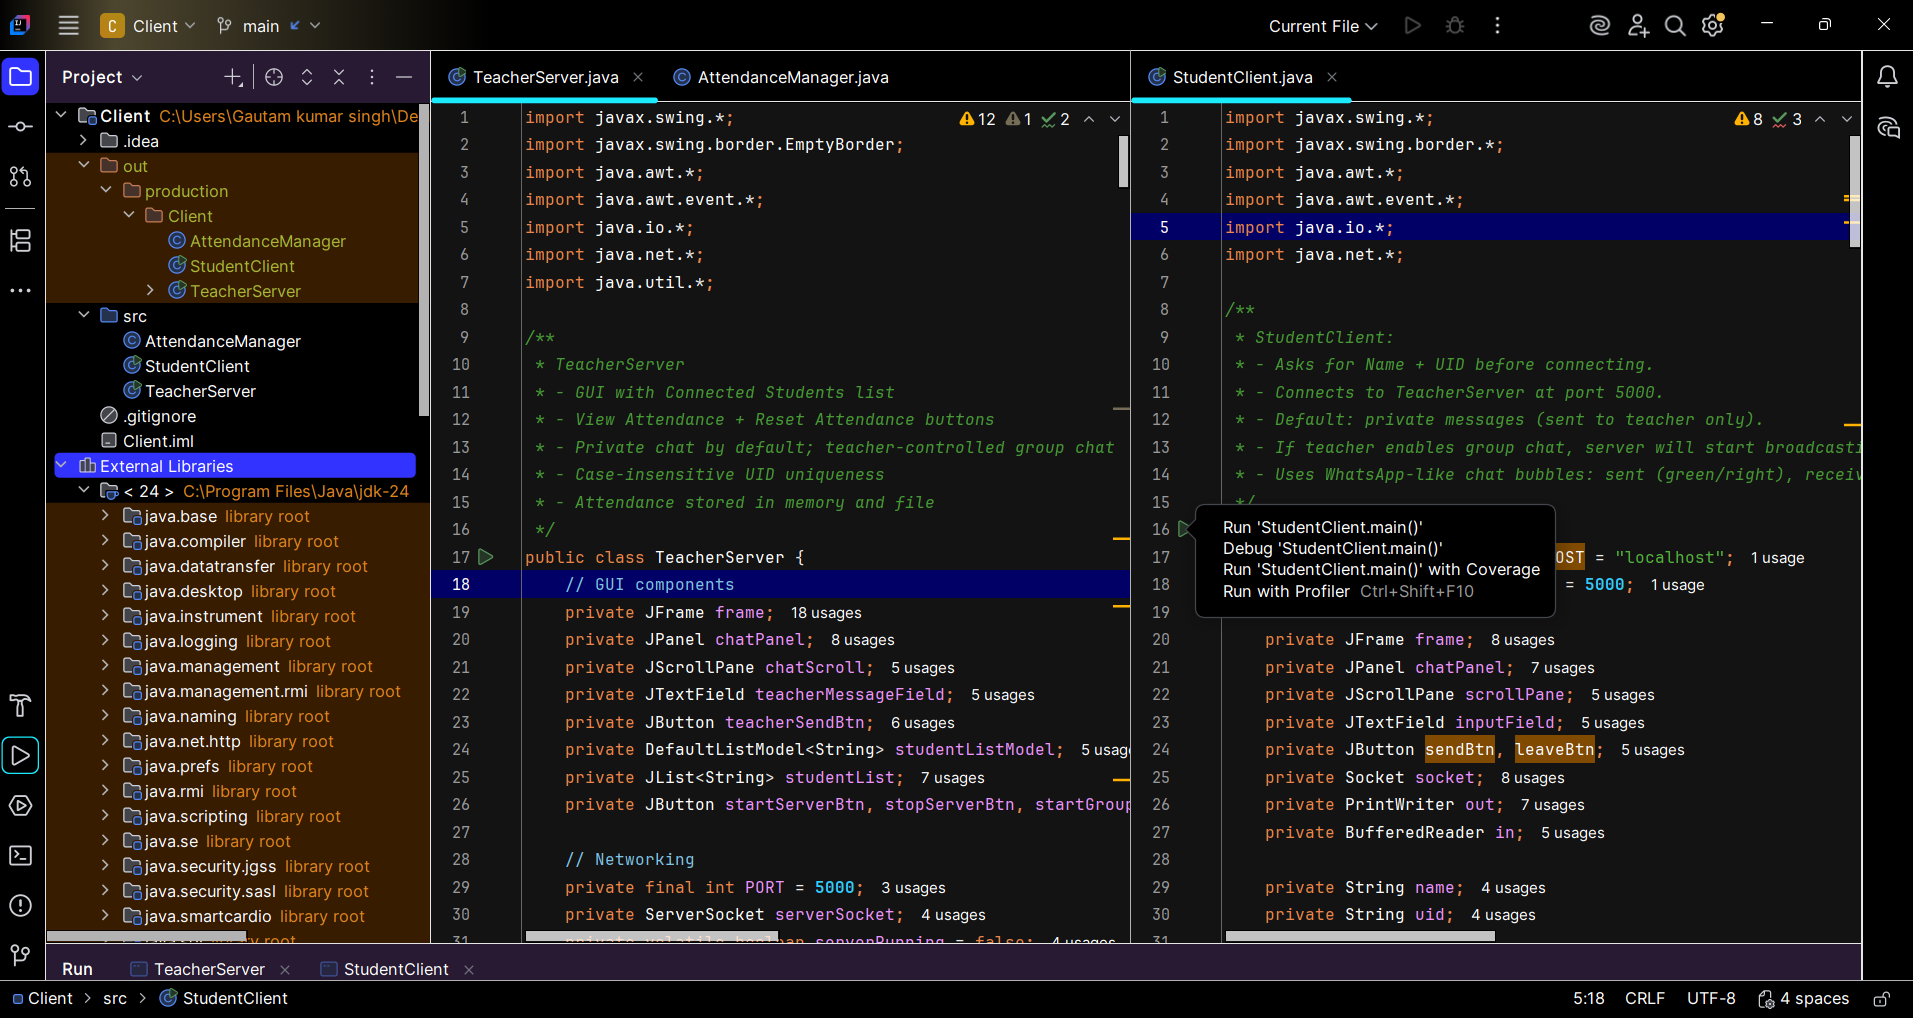Expand the .idea folder
Screen dimensions: 1913x1018
84,141
